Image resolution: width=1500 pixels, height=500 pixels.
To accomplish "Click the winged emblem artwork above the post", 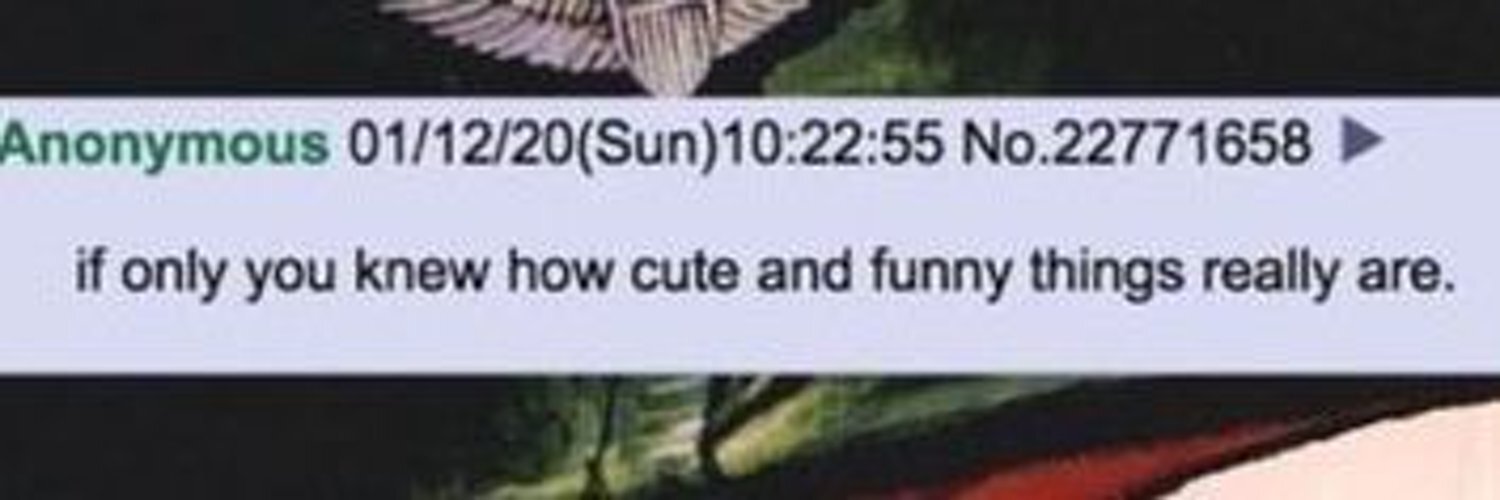I will click(x=590, y=37).
